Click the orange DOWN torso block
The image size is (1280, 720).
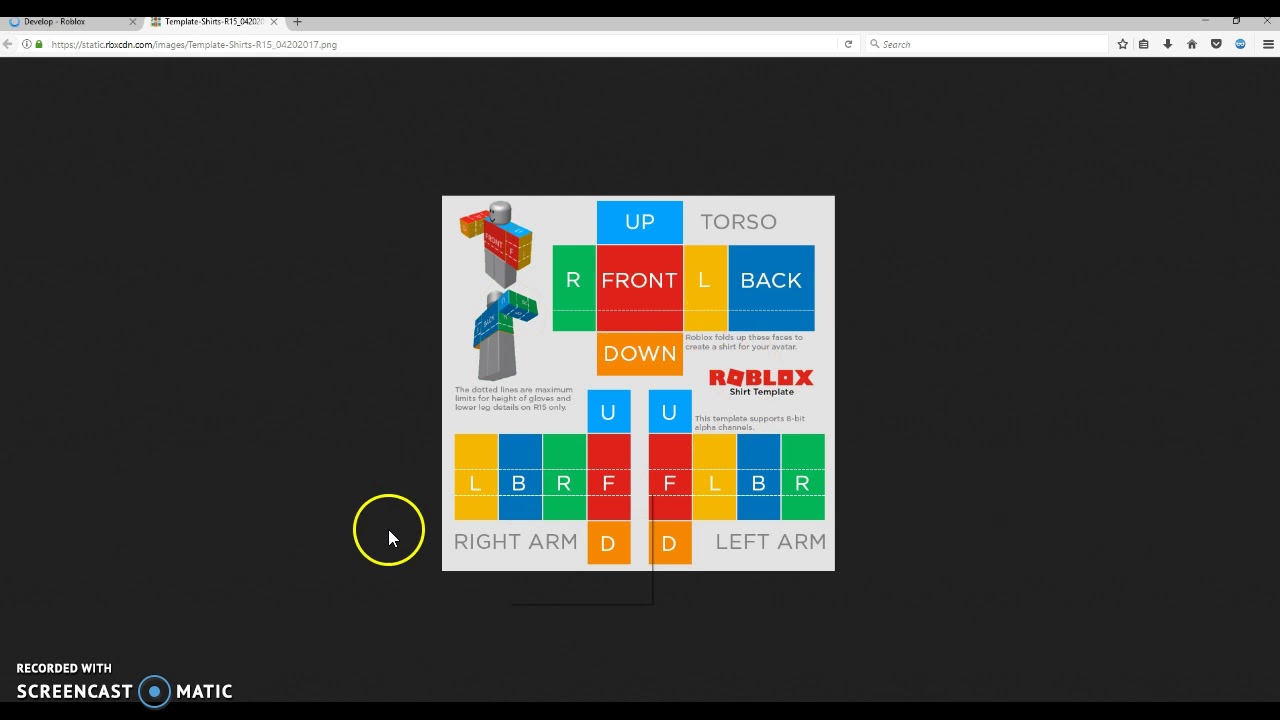pos(640,354)
